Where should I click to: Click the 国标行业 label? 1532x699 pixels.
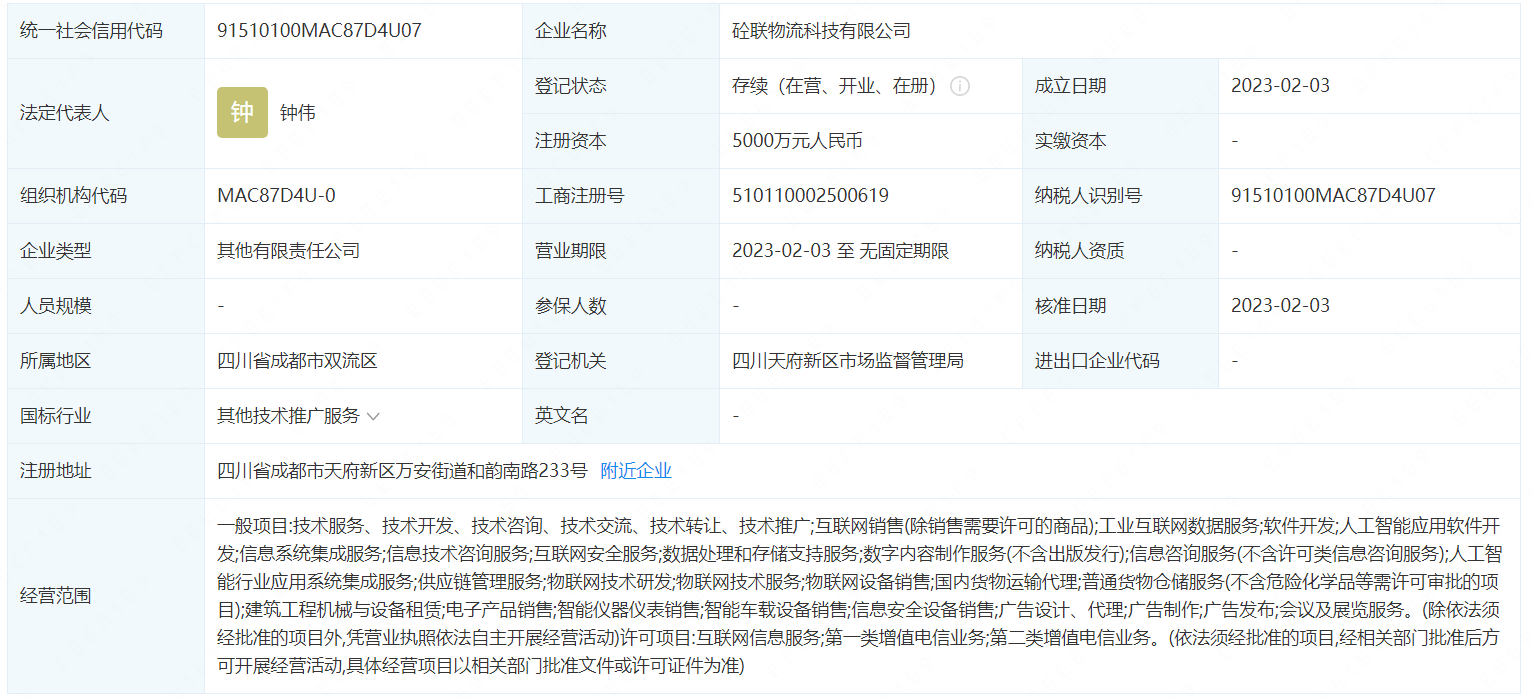click(x=56, y=416)
